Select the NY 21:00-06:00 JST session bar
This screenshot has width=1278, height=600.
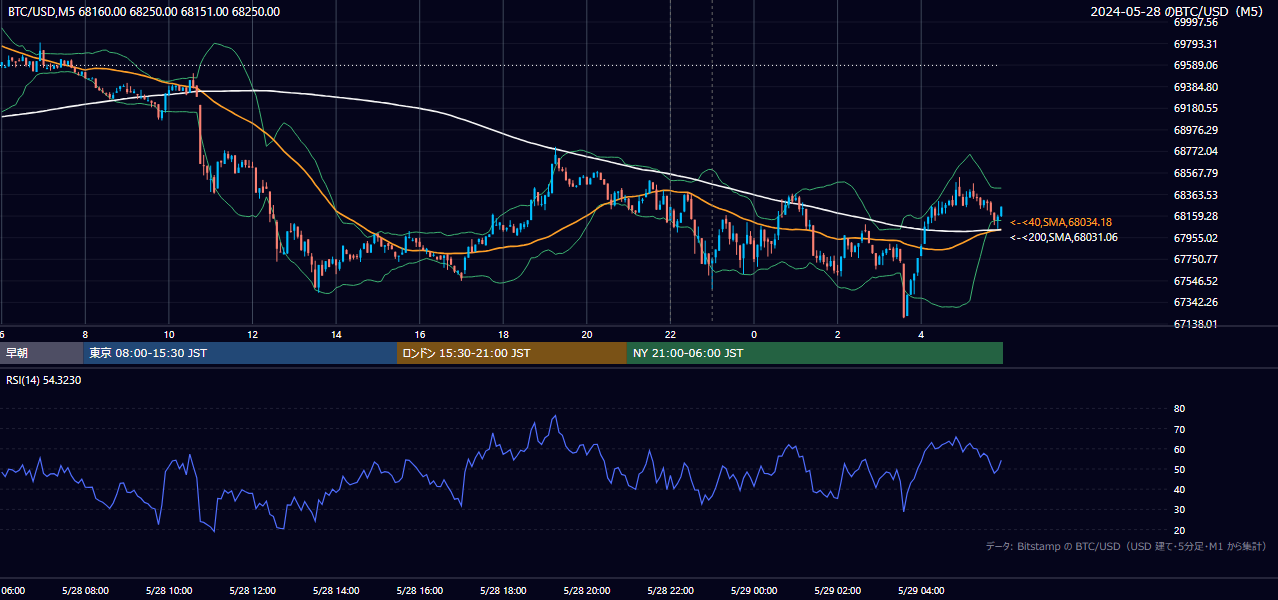coord(815,353)
